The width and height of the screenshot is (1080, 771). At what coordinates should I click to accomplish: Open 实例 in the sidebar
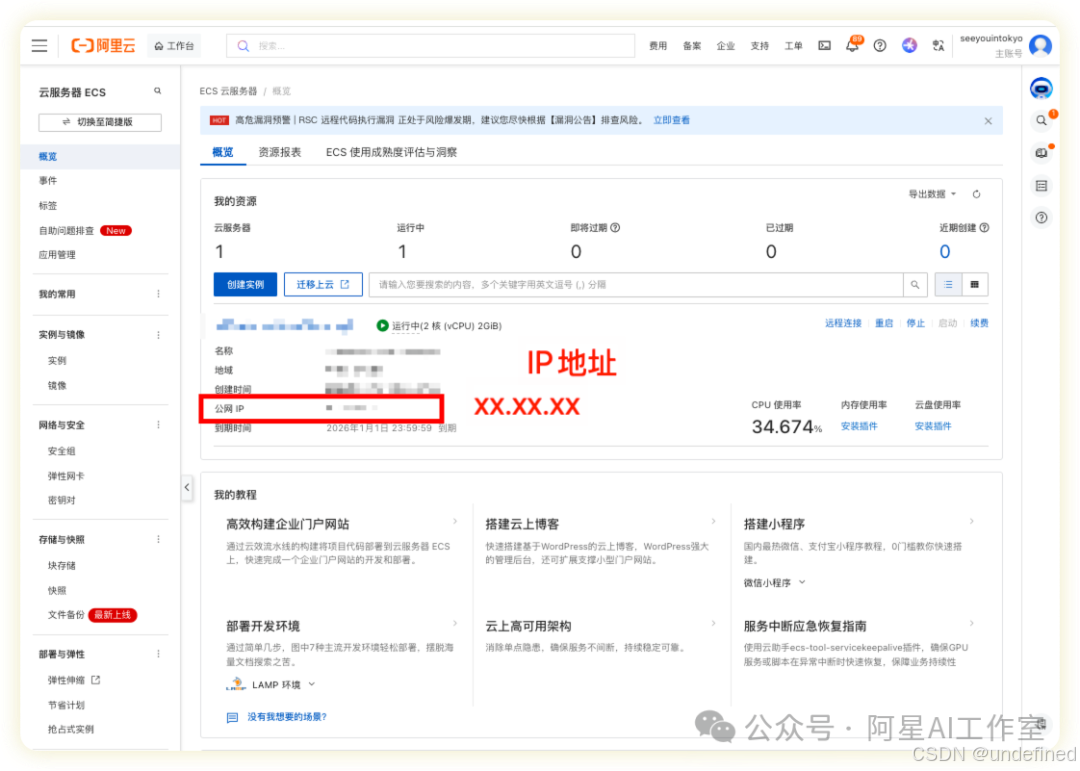[x=57, y=361]
